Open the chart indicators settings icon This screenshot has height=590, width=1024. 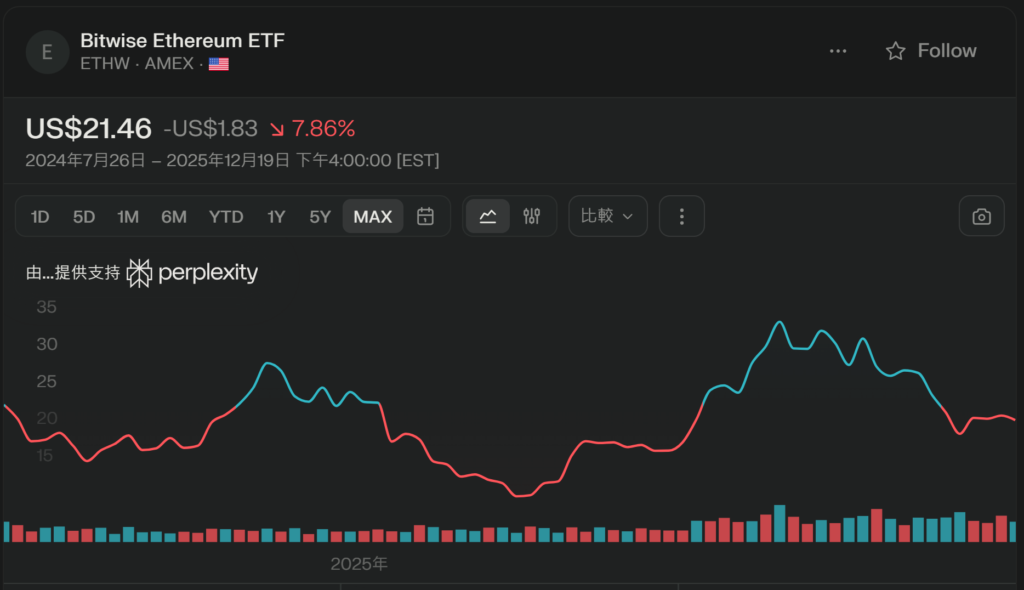(x=532, y=216)
